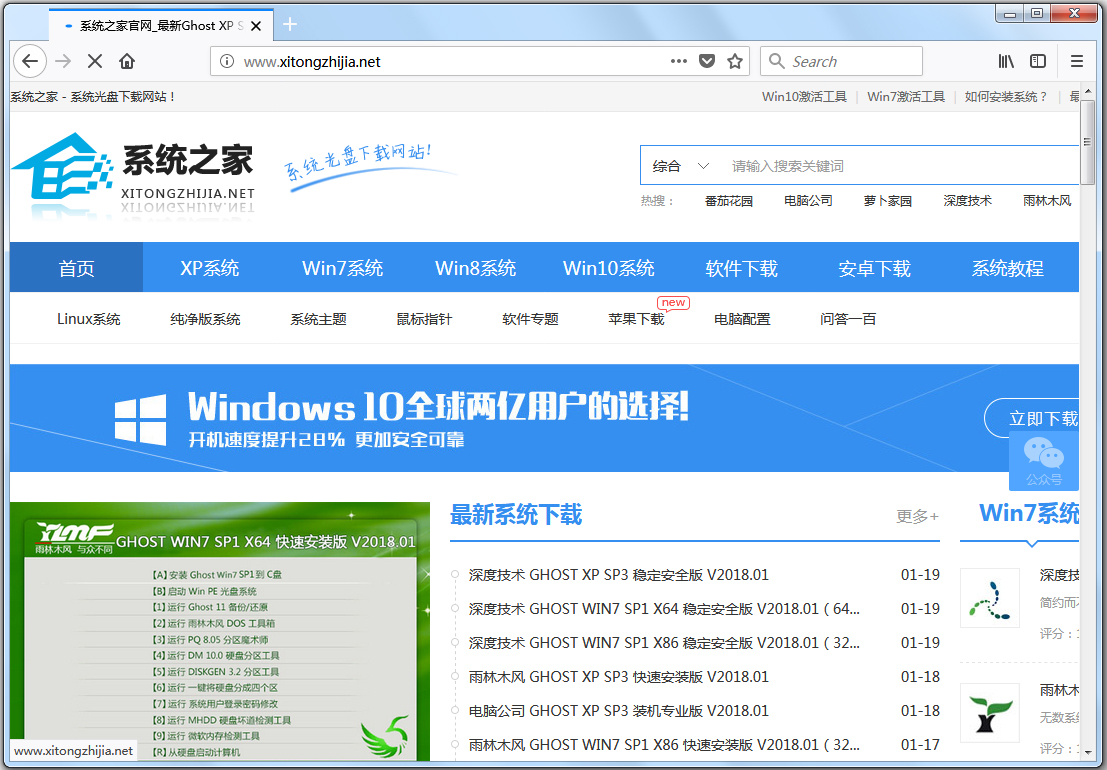Click the green GHOST WIN7 SP1 X64 slideshow image
Image resolution: width=1107 pixels, height=770 pixels.
point(220,632)
